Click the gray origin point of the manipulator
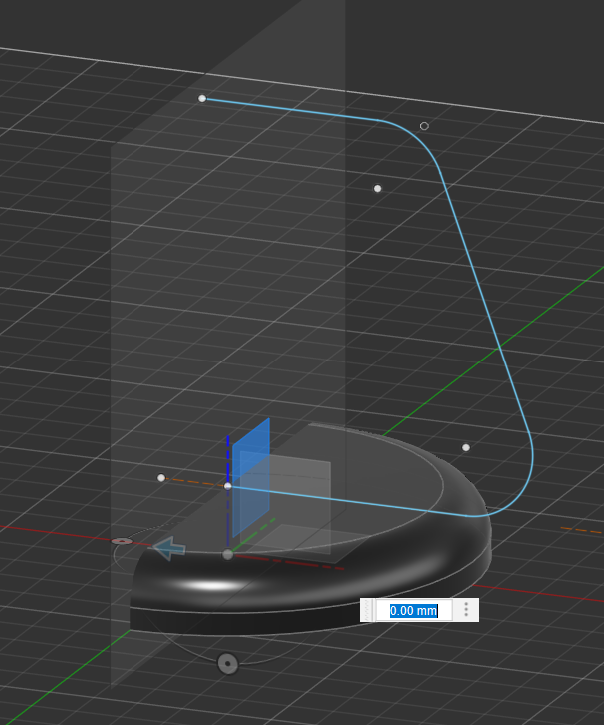 click(228, 554)
